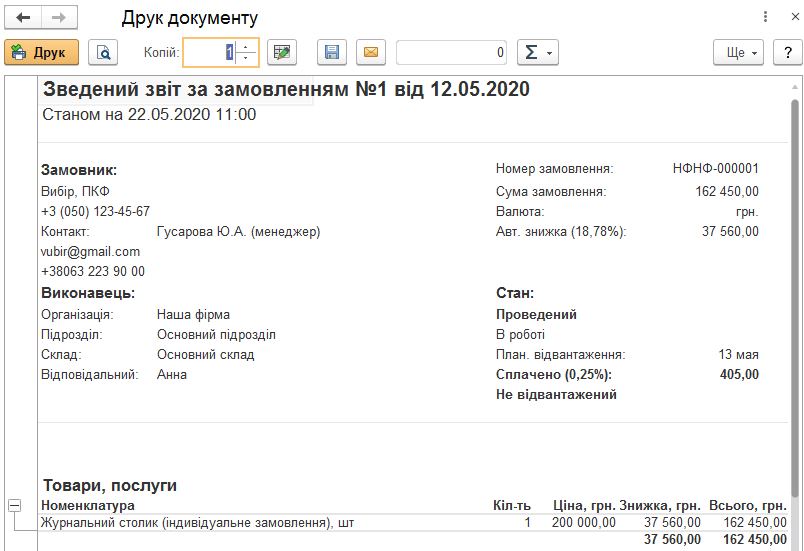Close the Друк документу window
Image resolution: width=804 pixels, height=551 pixels.
coord(795,17)
